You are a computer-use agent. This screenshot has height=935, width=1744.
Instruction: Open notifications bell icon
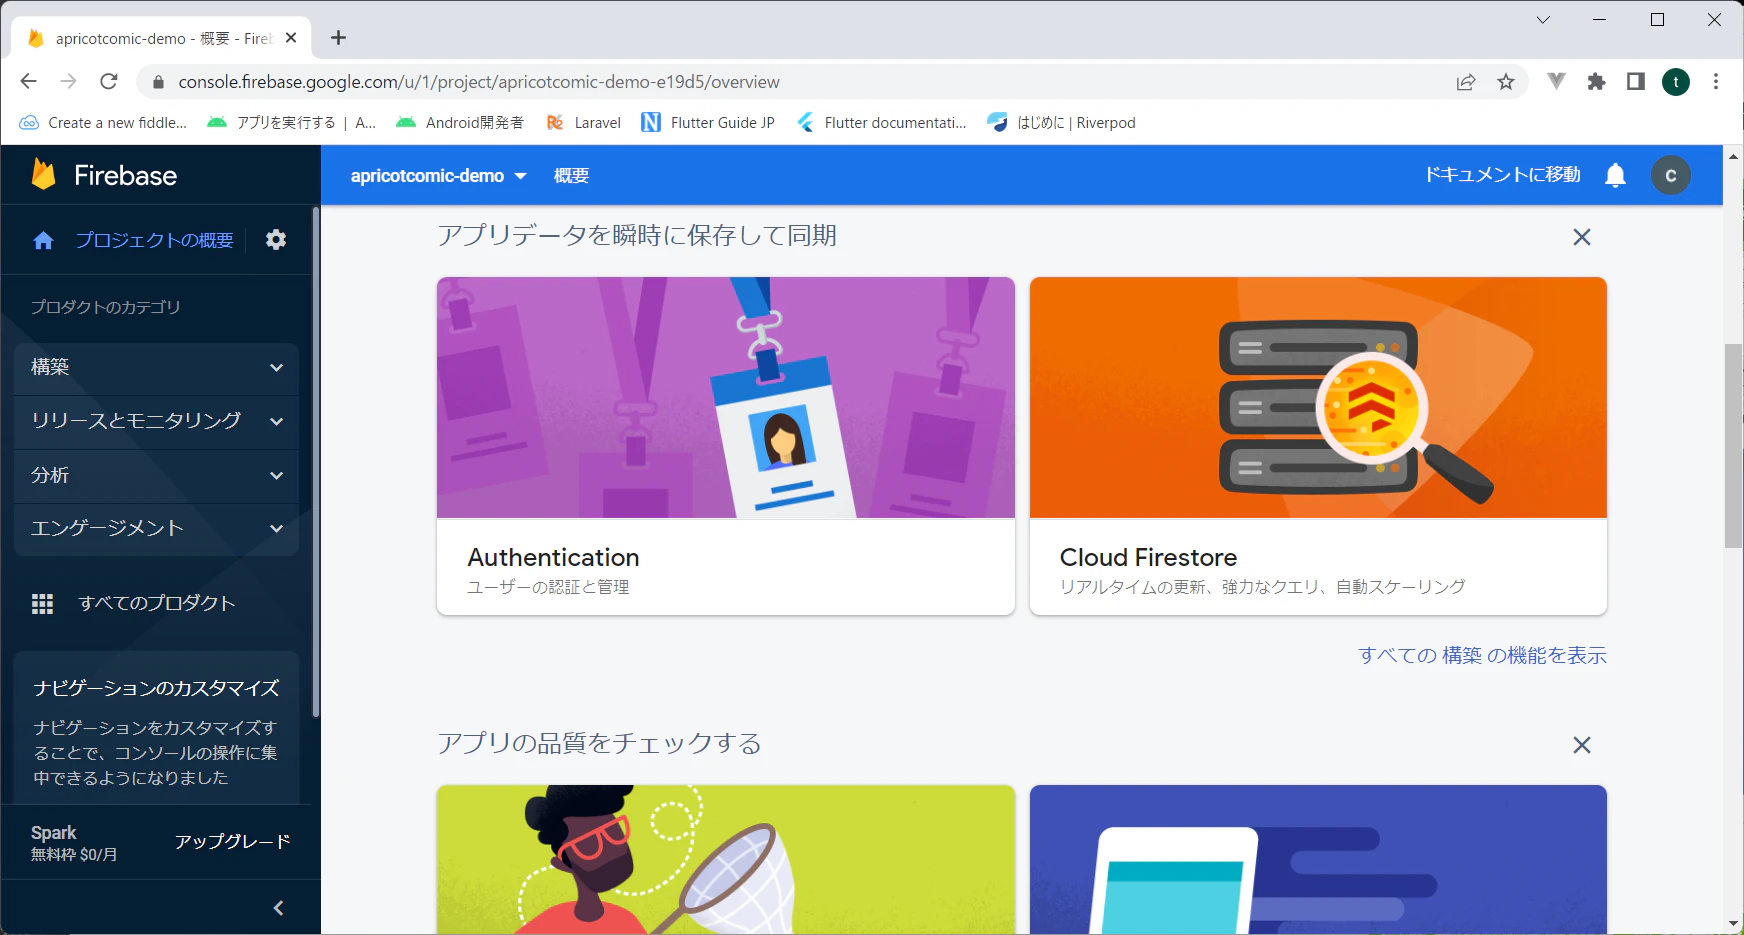pos(1615,176)
